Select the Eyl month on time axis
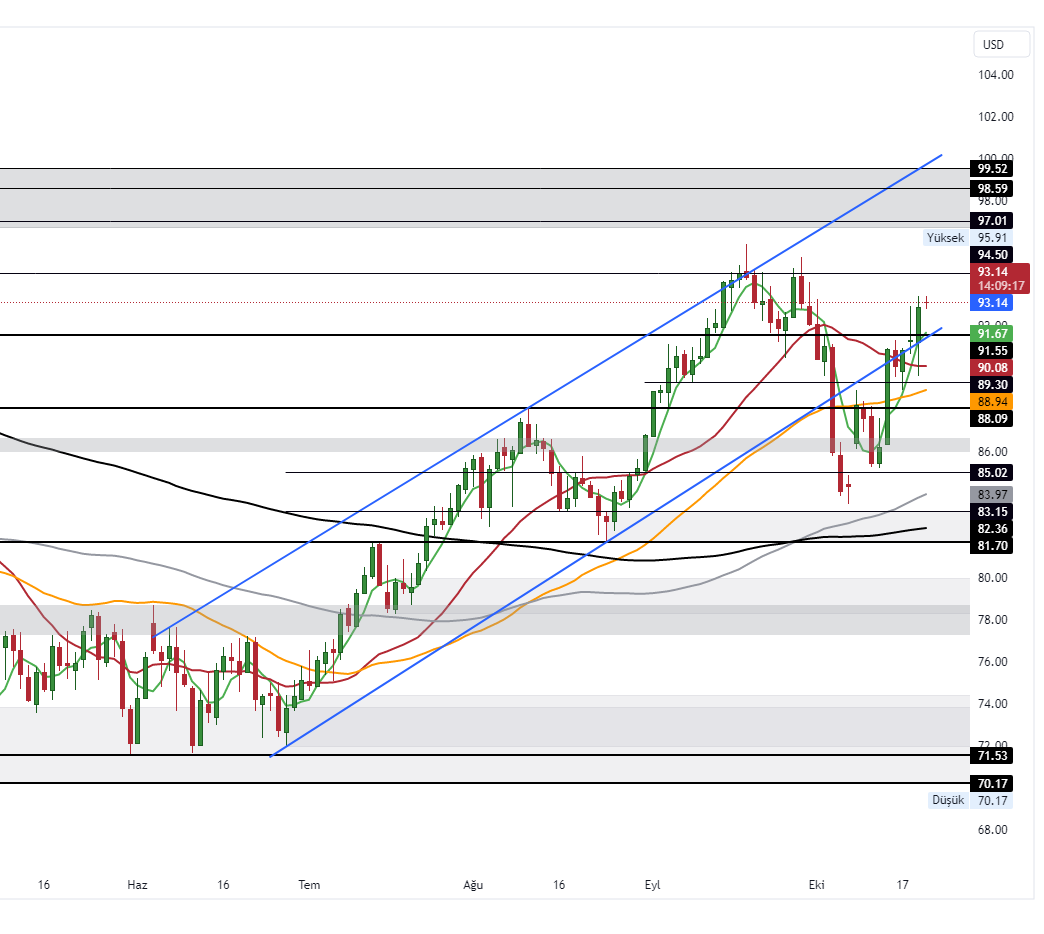The width and height of the screenshot is (1044, 934). tap(652, 885)
